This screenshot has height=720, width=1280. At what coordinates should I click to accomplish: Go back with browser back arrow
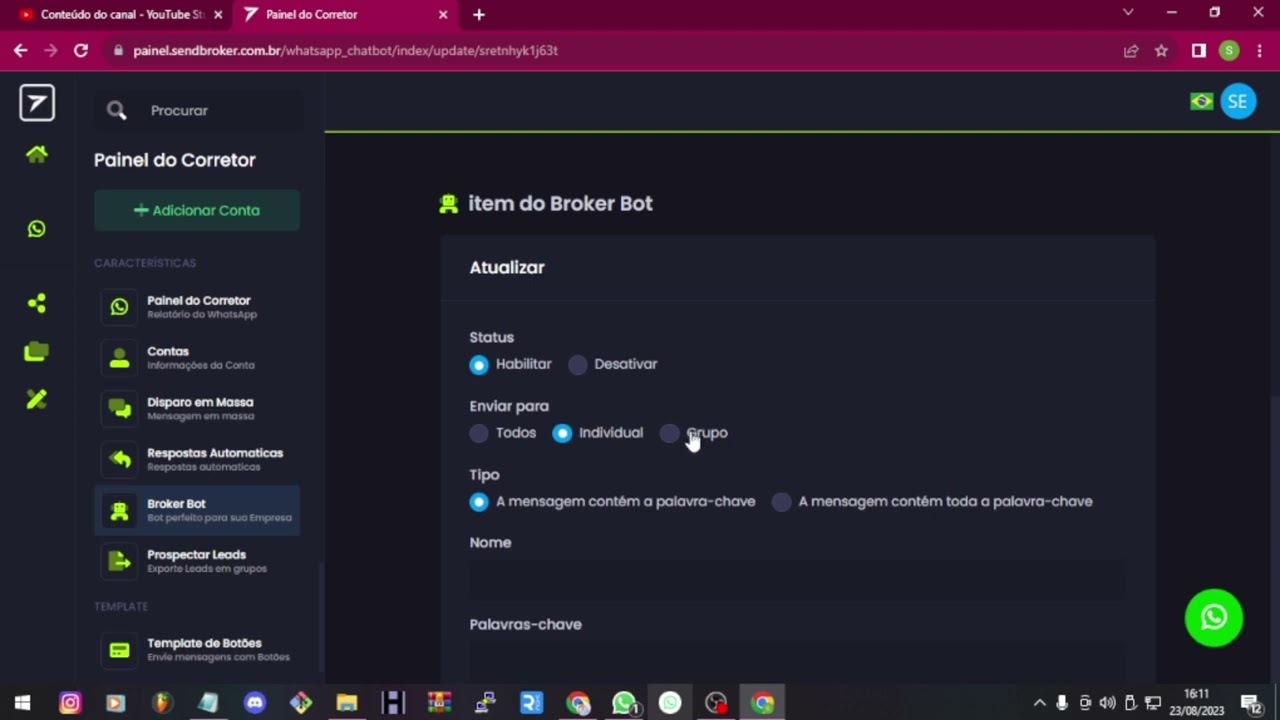point(21,50)
